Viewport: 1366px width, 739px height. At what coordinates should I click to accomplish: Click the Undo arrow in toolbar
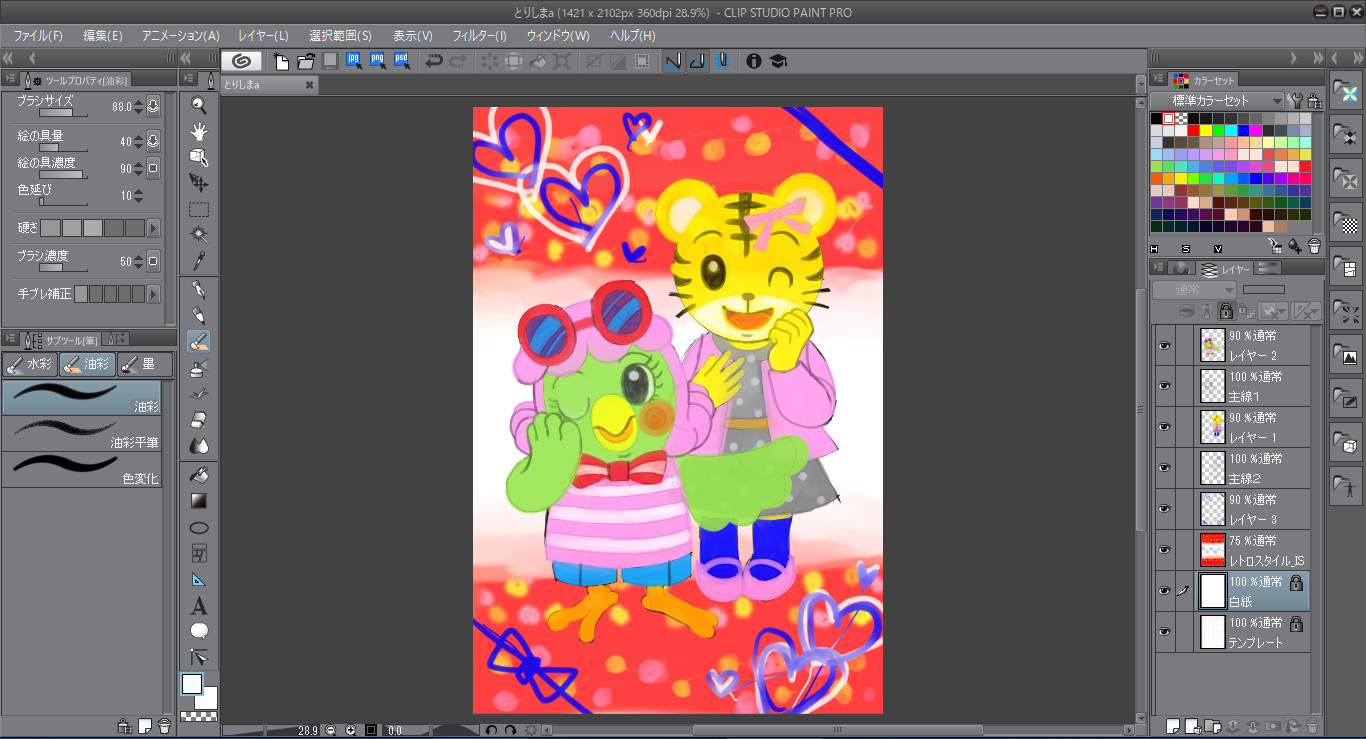(x=433, y=61)
